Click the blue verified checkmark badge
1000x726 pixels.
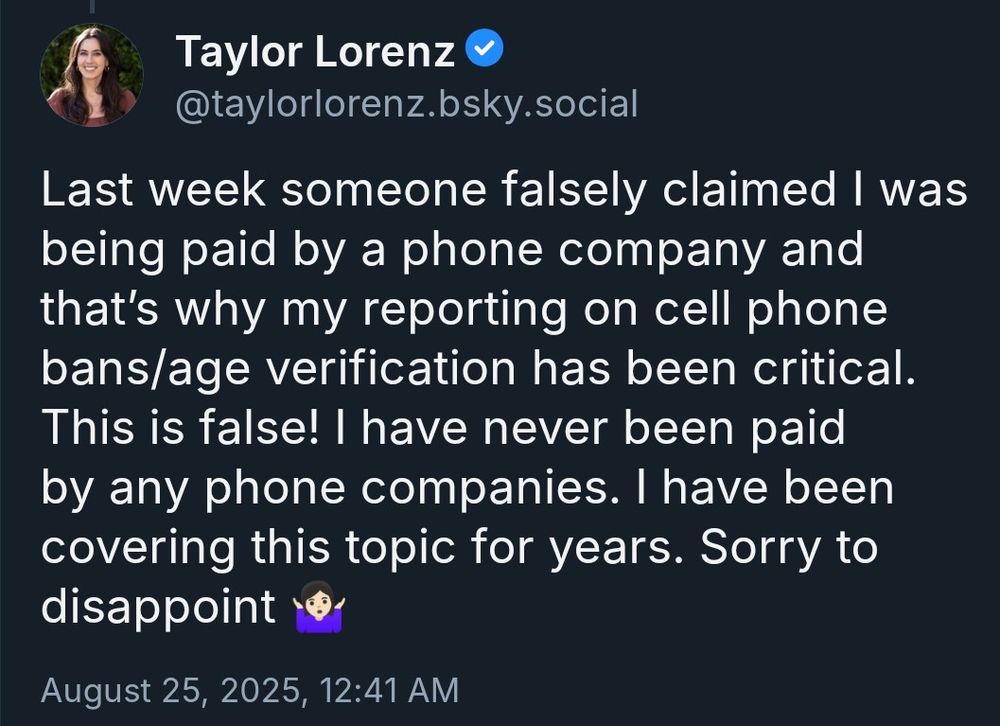(486, 50)
